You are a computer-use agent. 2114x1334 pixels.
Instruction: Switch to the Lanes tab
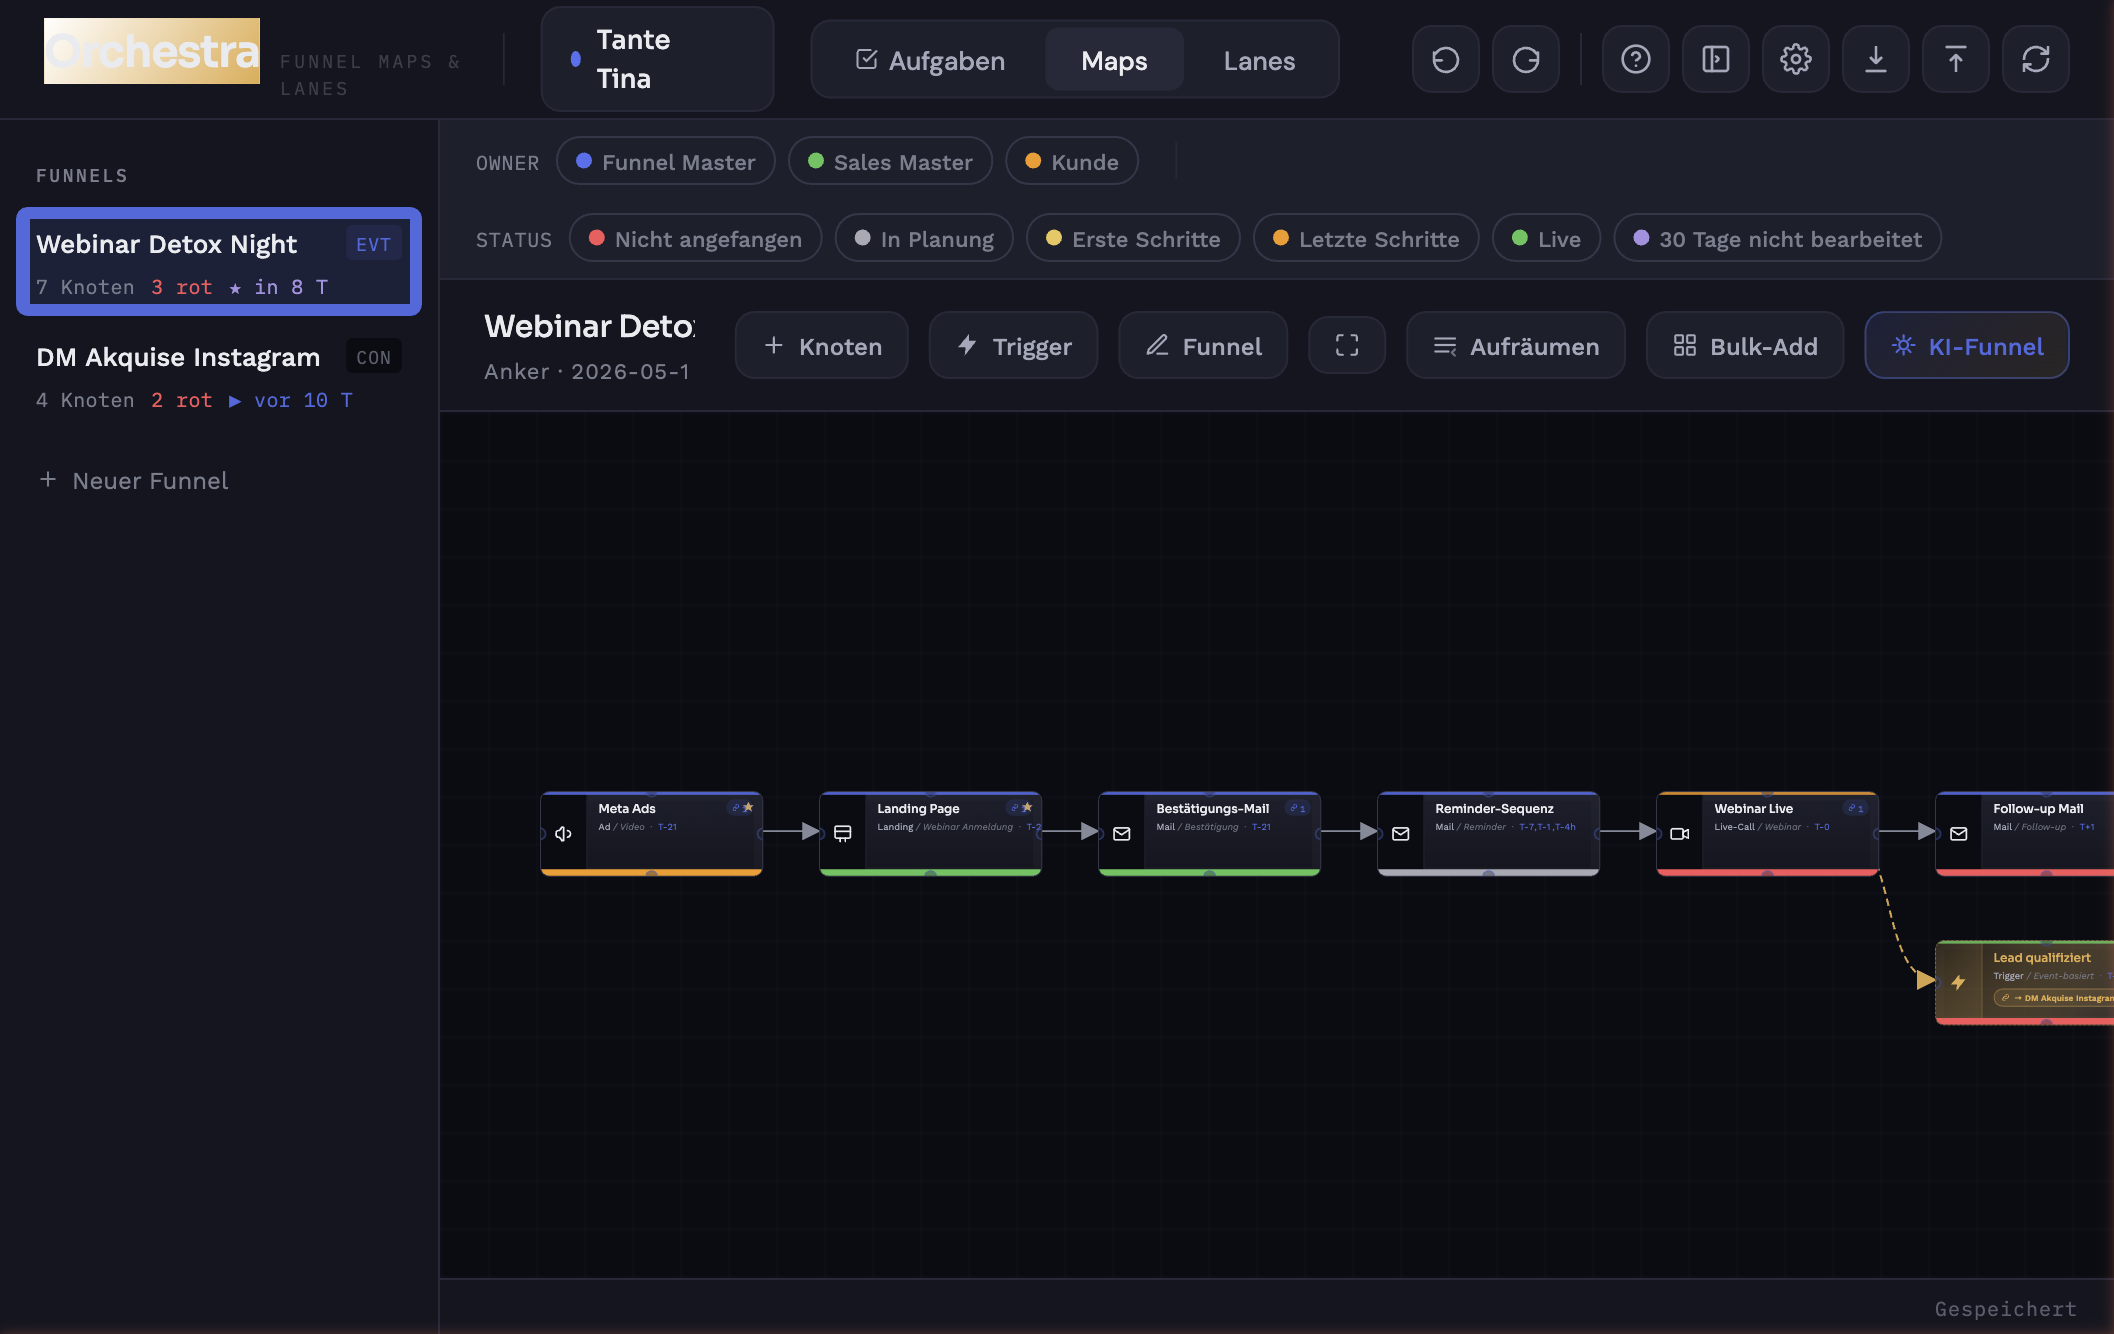click(1259, 60)
